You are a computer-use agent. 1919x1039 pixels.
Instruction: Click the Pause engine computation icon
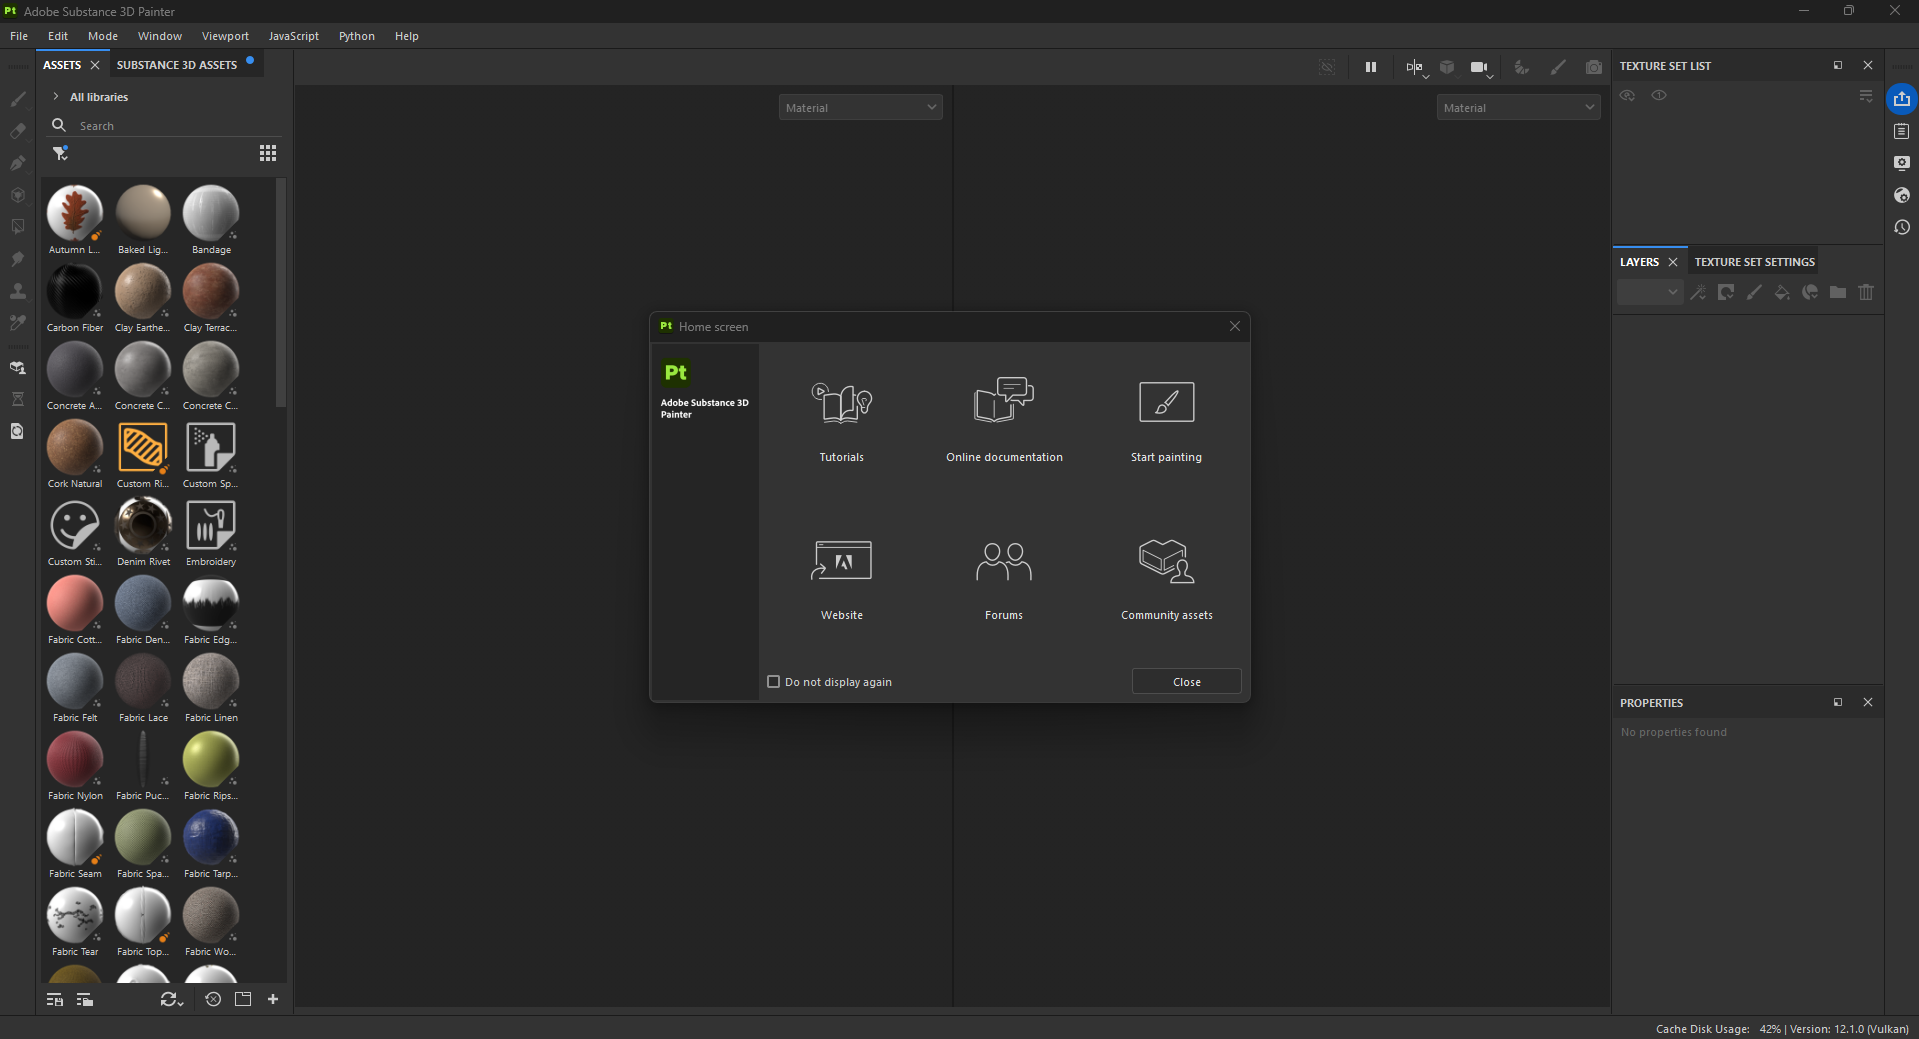(x=1371, y=67)
